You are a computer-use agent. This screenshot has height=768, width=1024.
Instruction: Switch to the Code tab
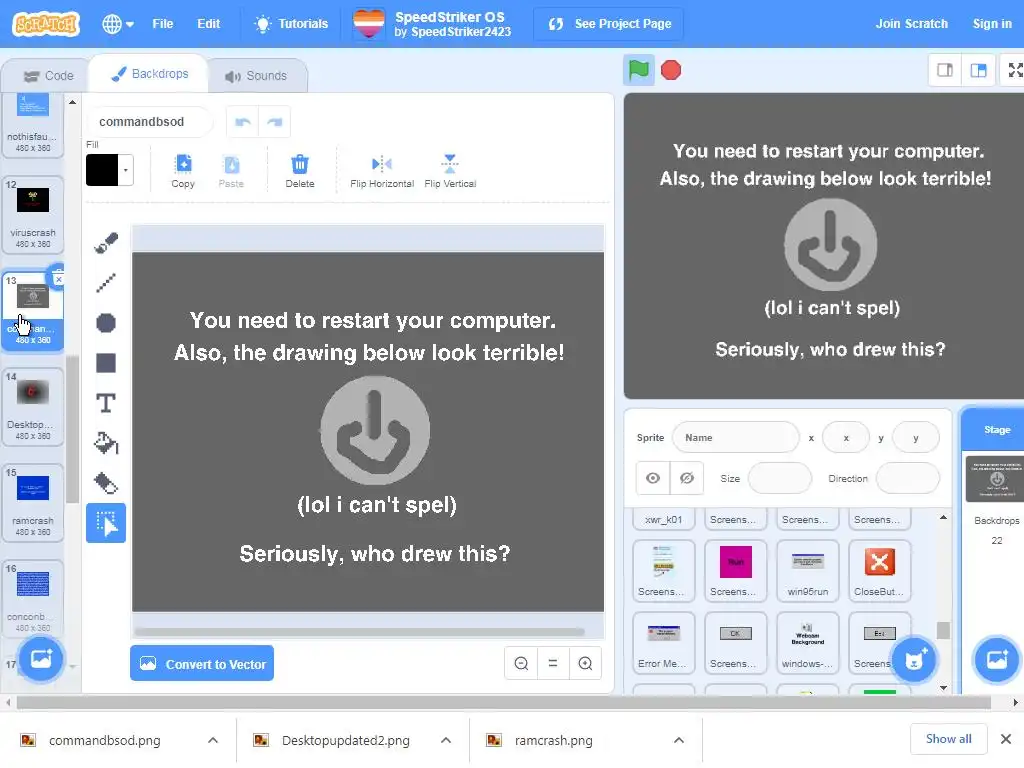pyautogui.click(x=49, y=76)
